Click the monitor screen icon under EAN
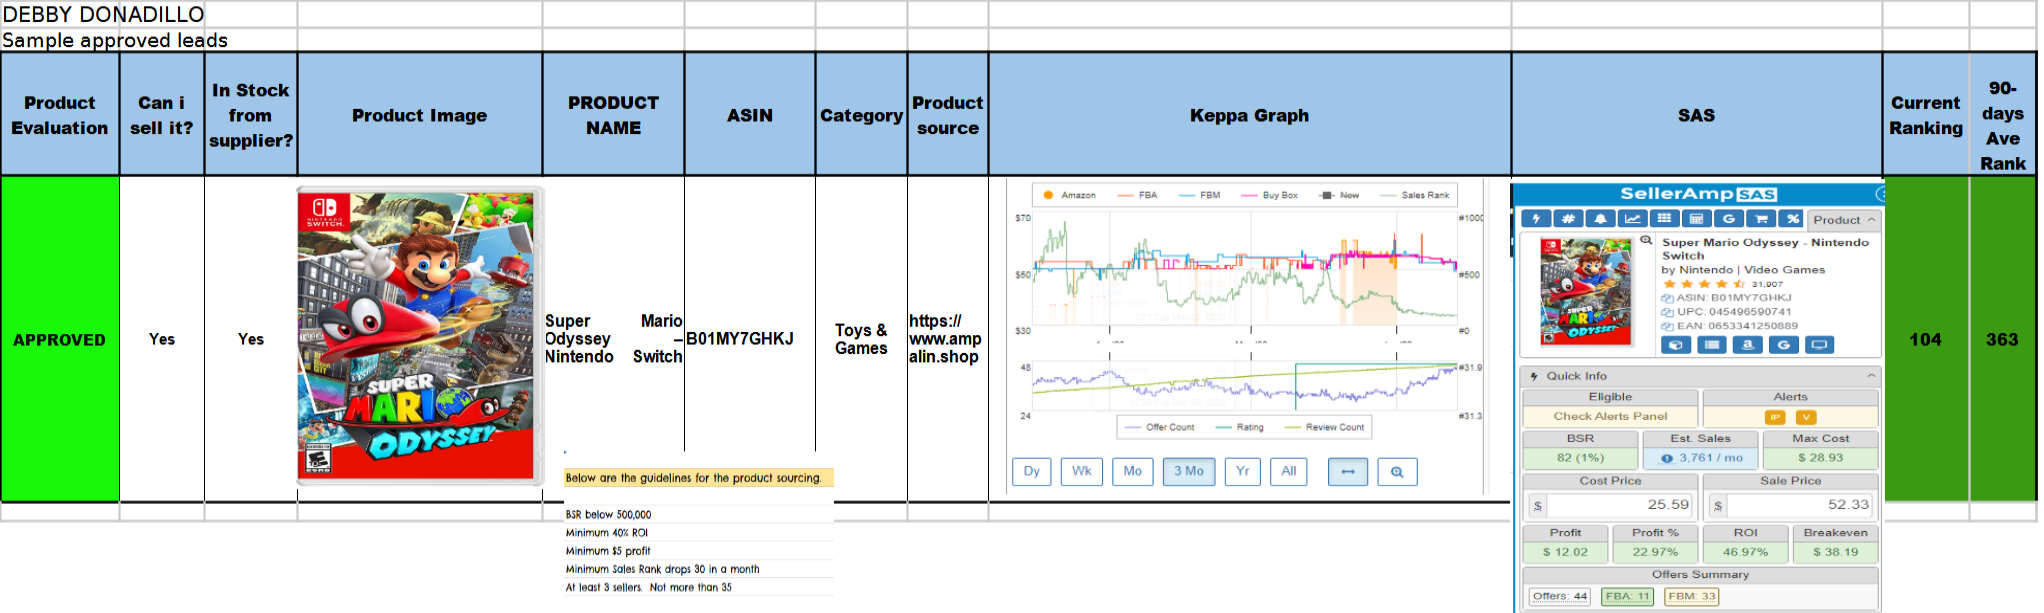Viewport: 2044px width, 613px height. point(1819,345)
